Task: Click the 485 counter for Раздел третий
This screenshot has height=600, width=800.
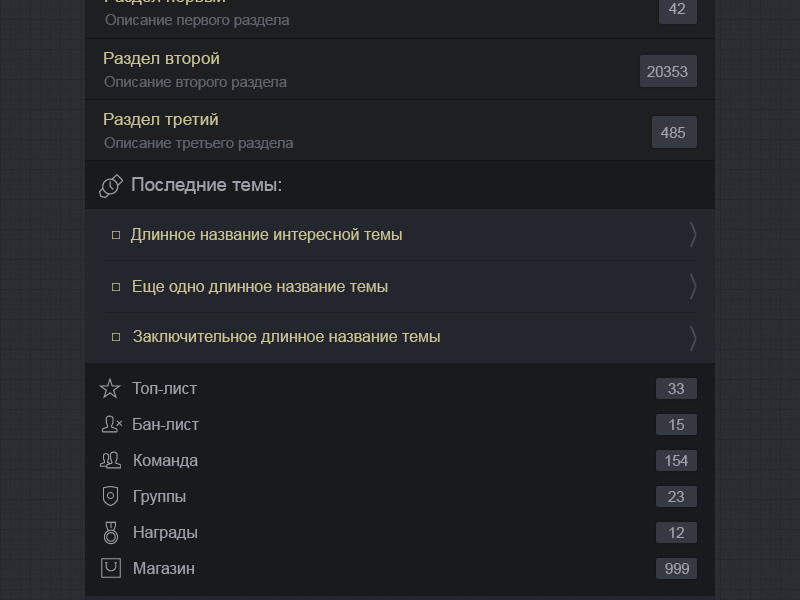Action: [674, 133]
